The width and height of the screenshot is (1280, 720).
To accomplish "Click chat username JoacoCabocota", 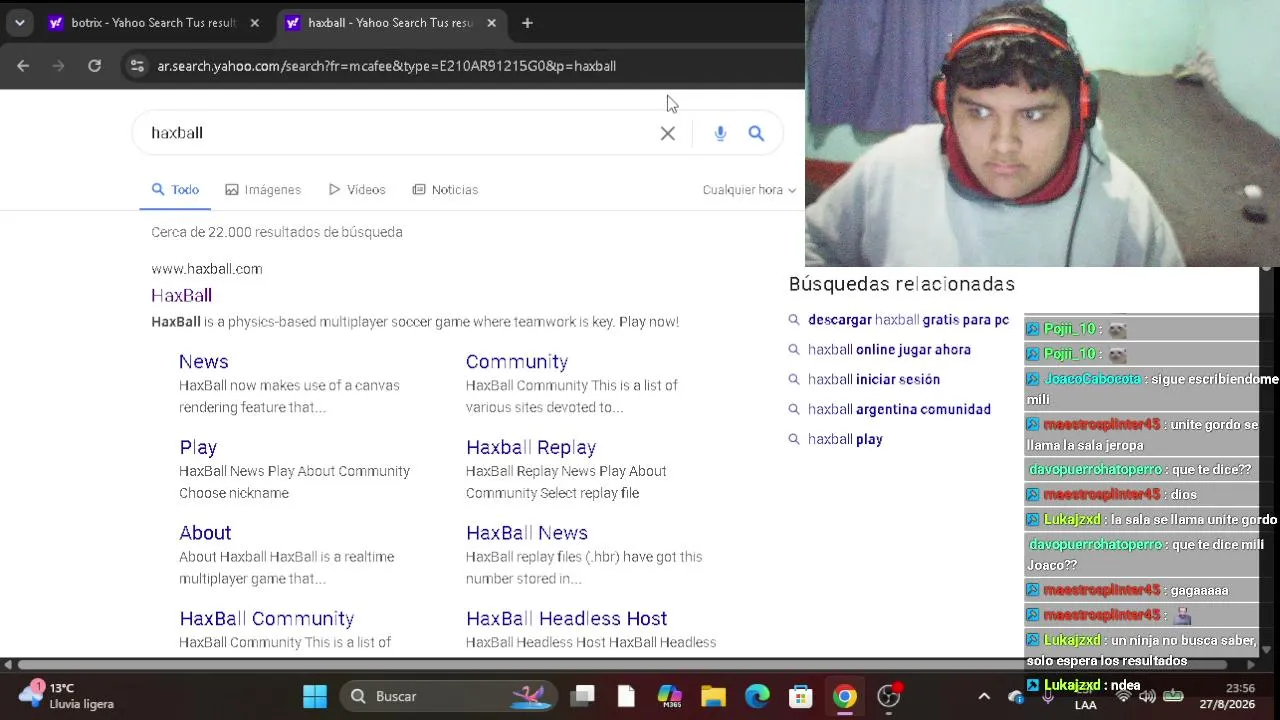I will point(1092,380).
